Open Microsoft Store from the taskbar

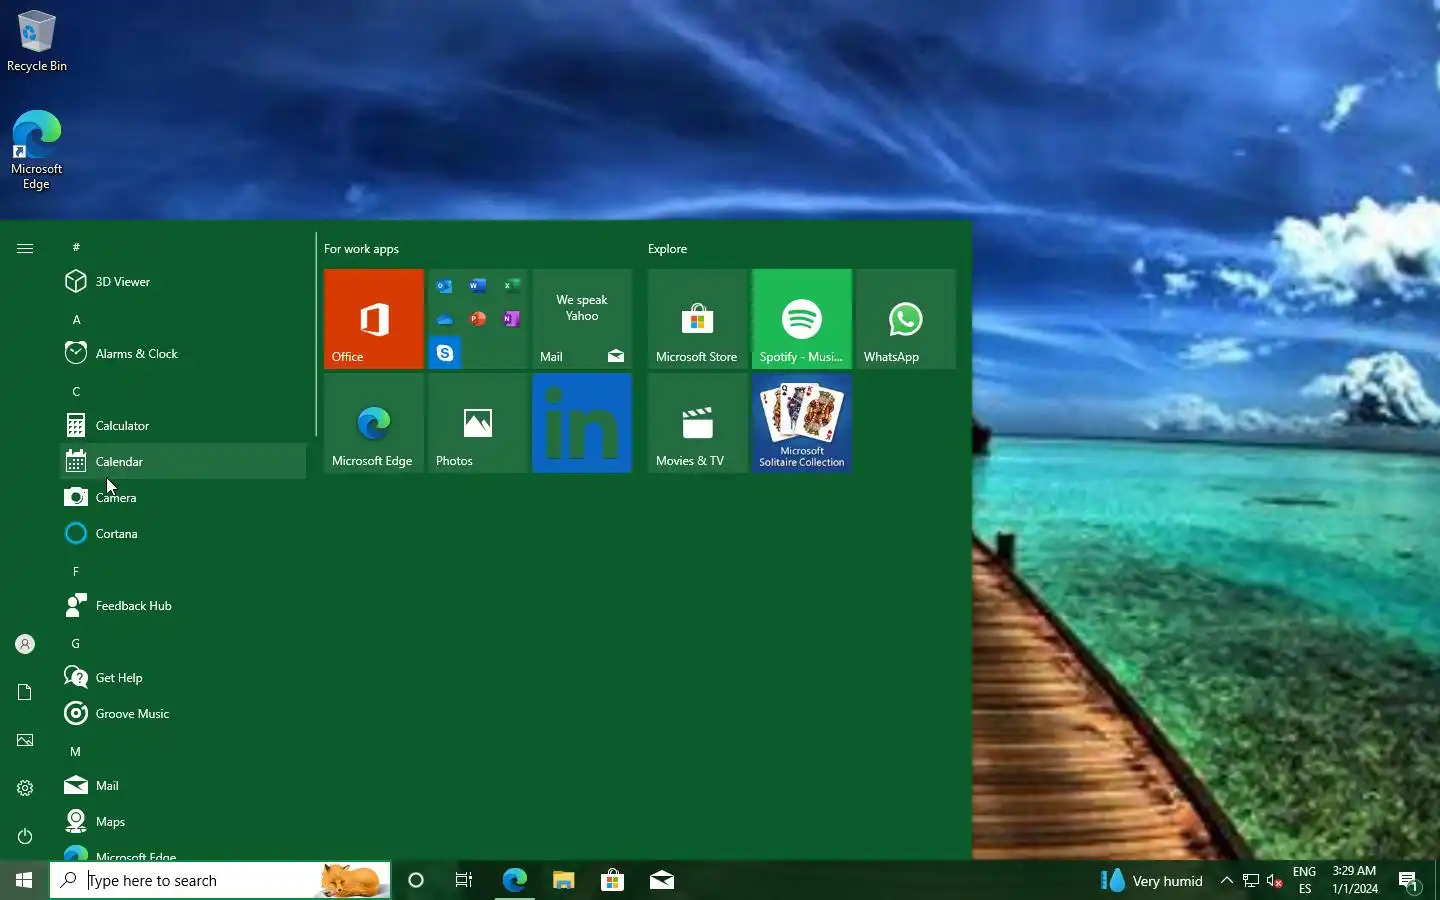click(x=612, y=880)
